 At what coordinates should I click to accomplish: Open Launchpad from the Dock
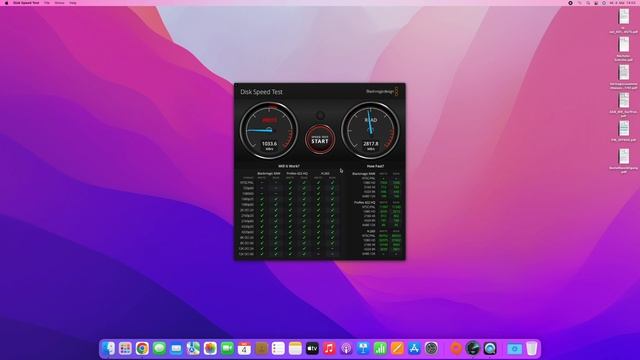[125, 348]
